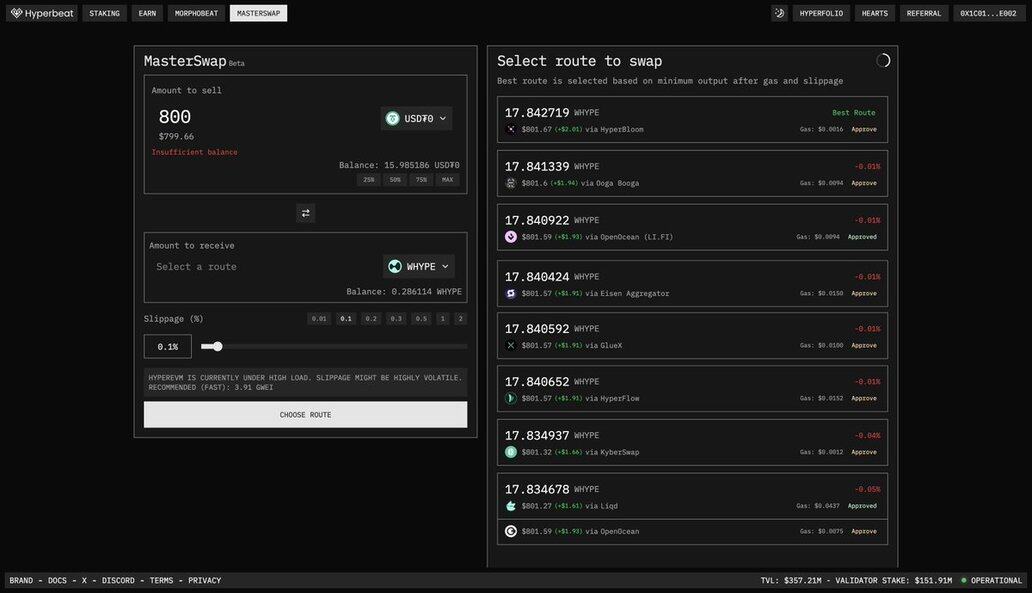Click Approve on the KyberSwap route
The height and width of the screenshot is (593, 1032).
[864, 452]
